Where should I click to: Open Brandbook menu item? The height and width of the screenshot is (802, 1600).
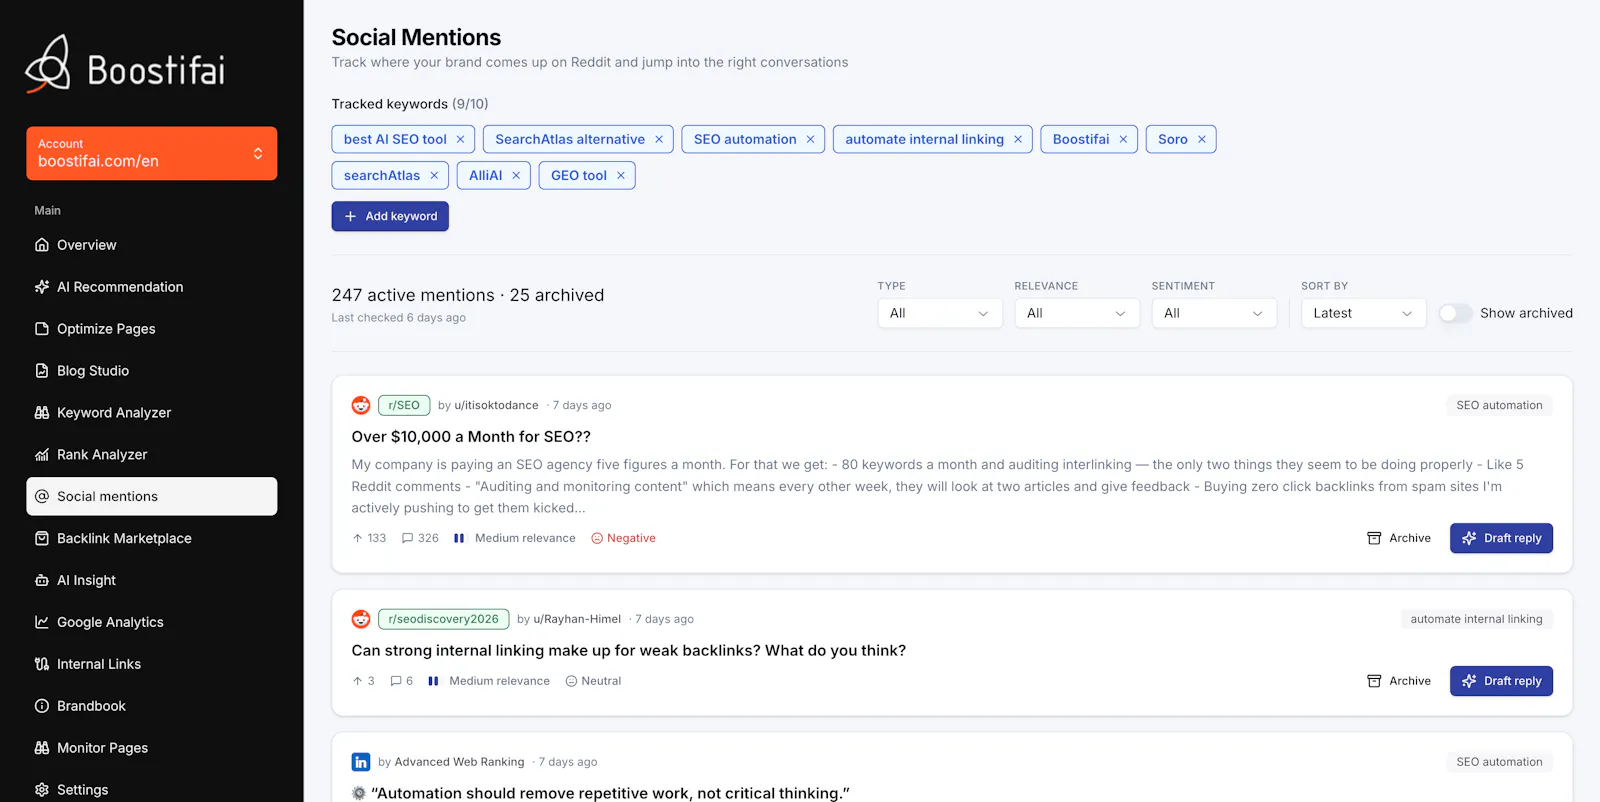152,706
